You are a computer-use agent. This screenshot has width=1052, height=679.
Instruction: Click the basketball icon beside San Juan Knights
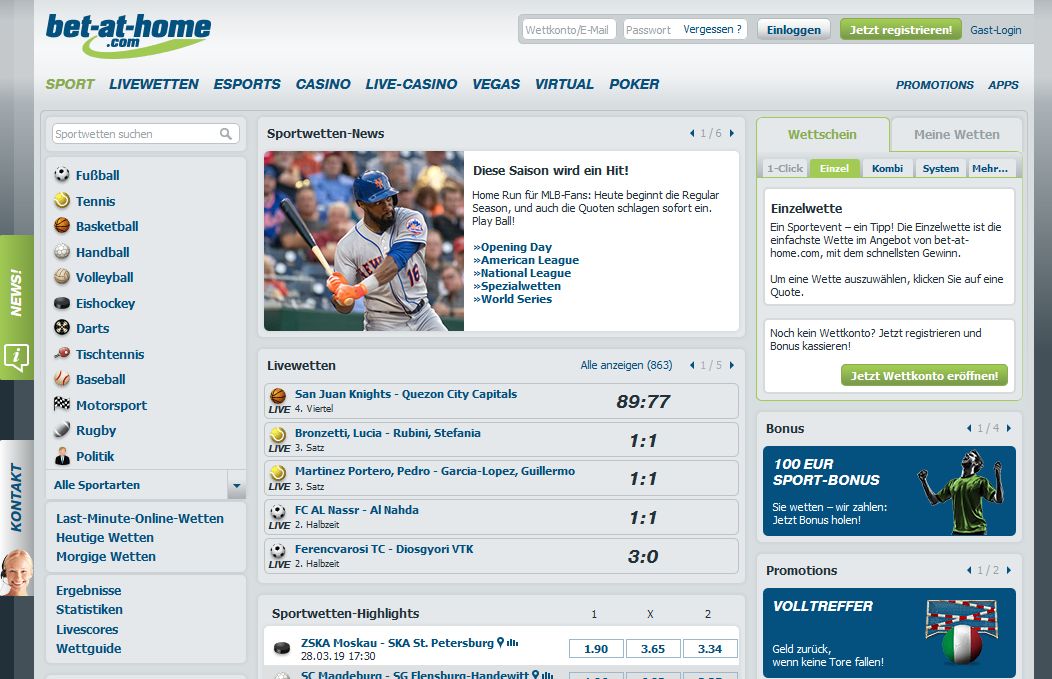pyautogui.click(x=278, y=395)
